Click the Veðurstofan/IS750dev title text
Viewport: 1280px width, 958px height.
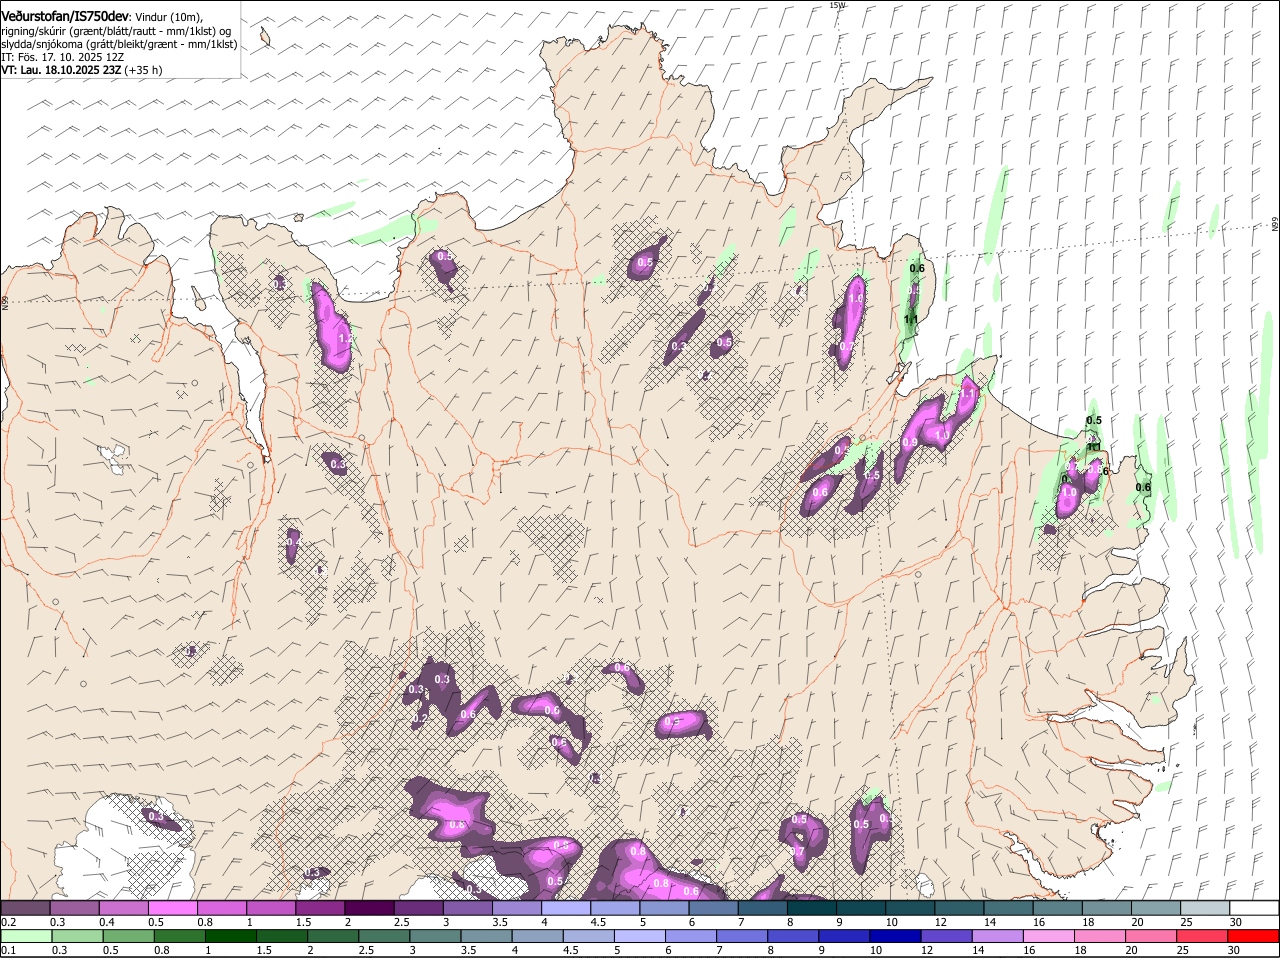point(65,17)
